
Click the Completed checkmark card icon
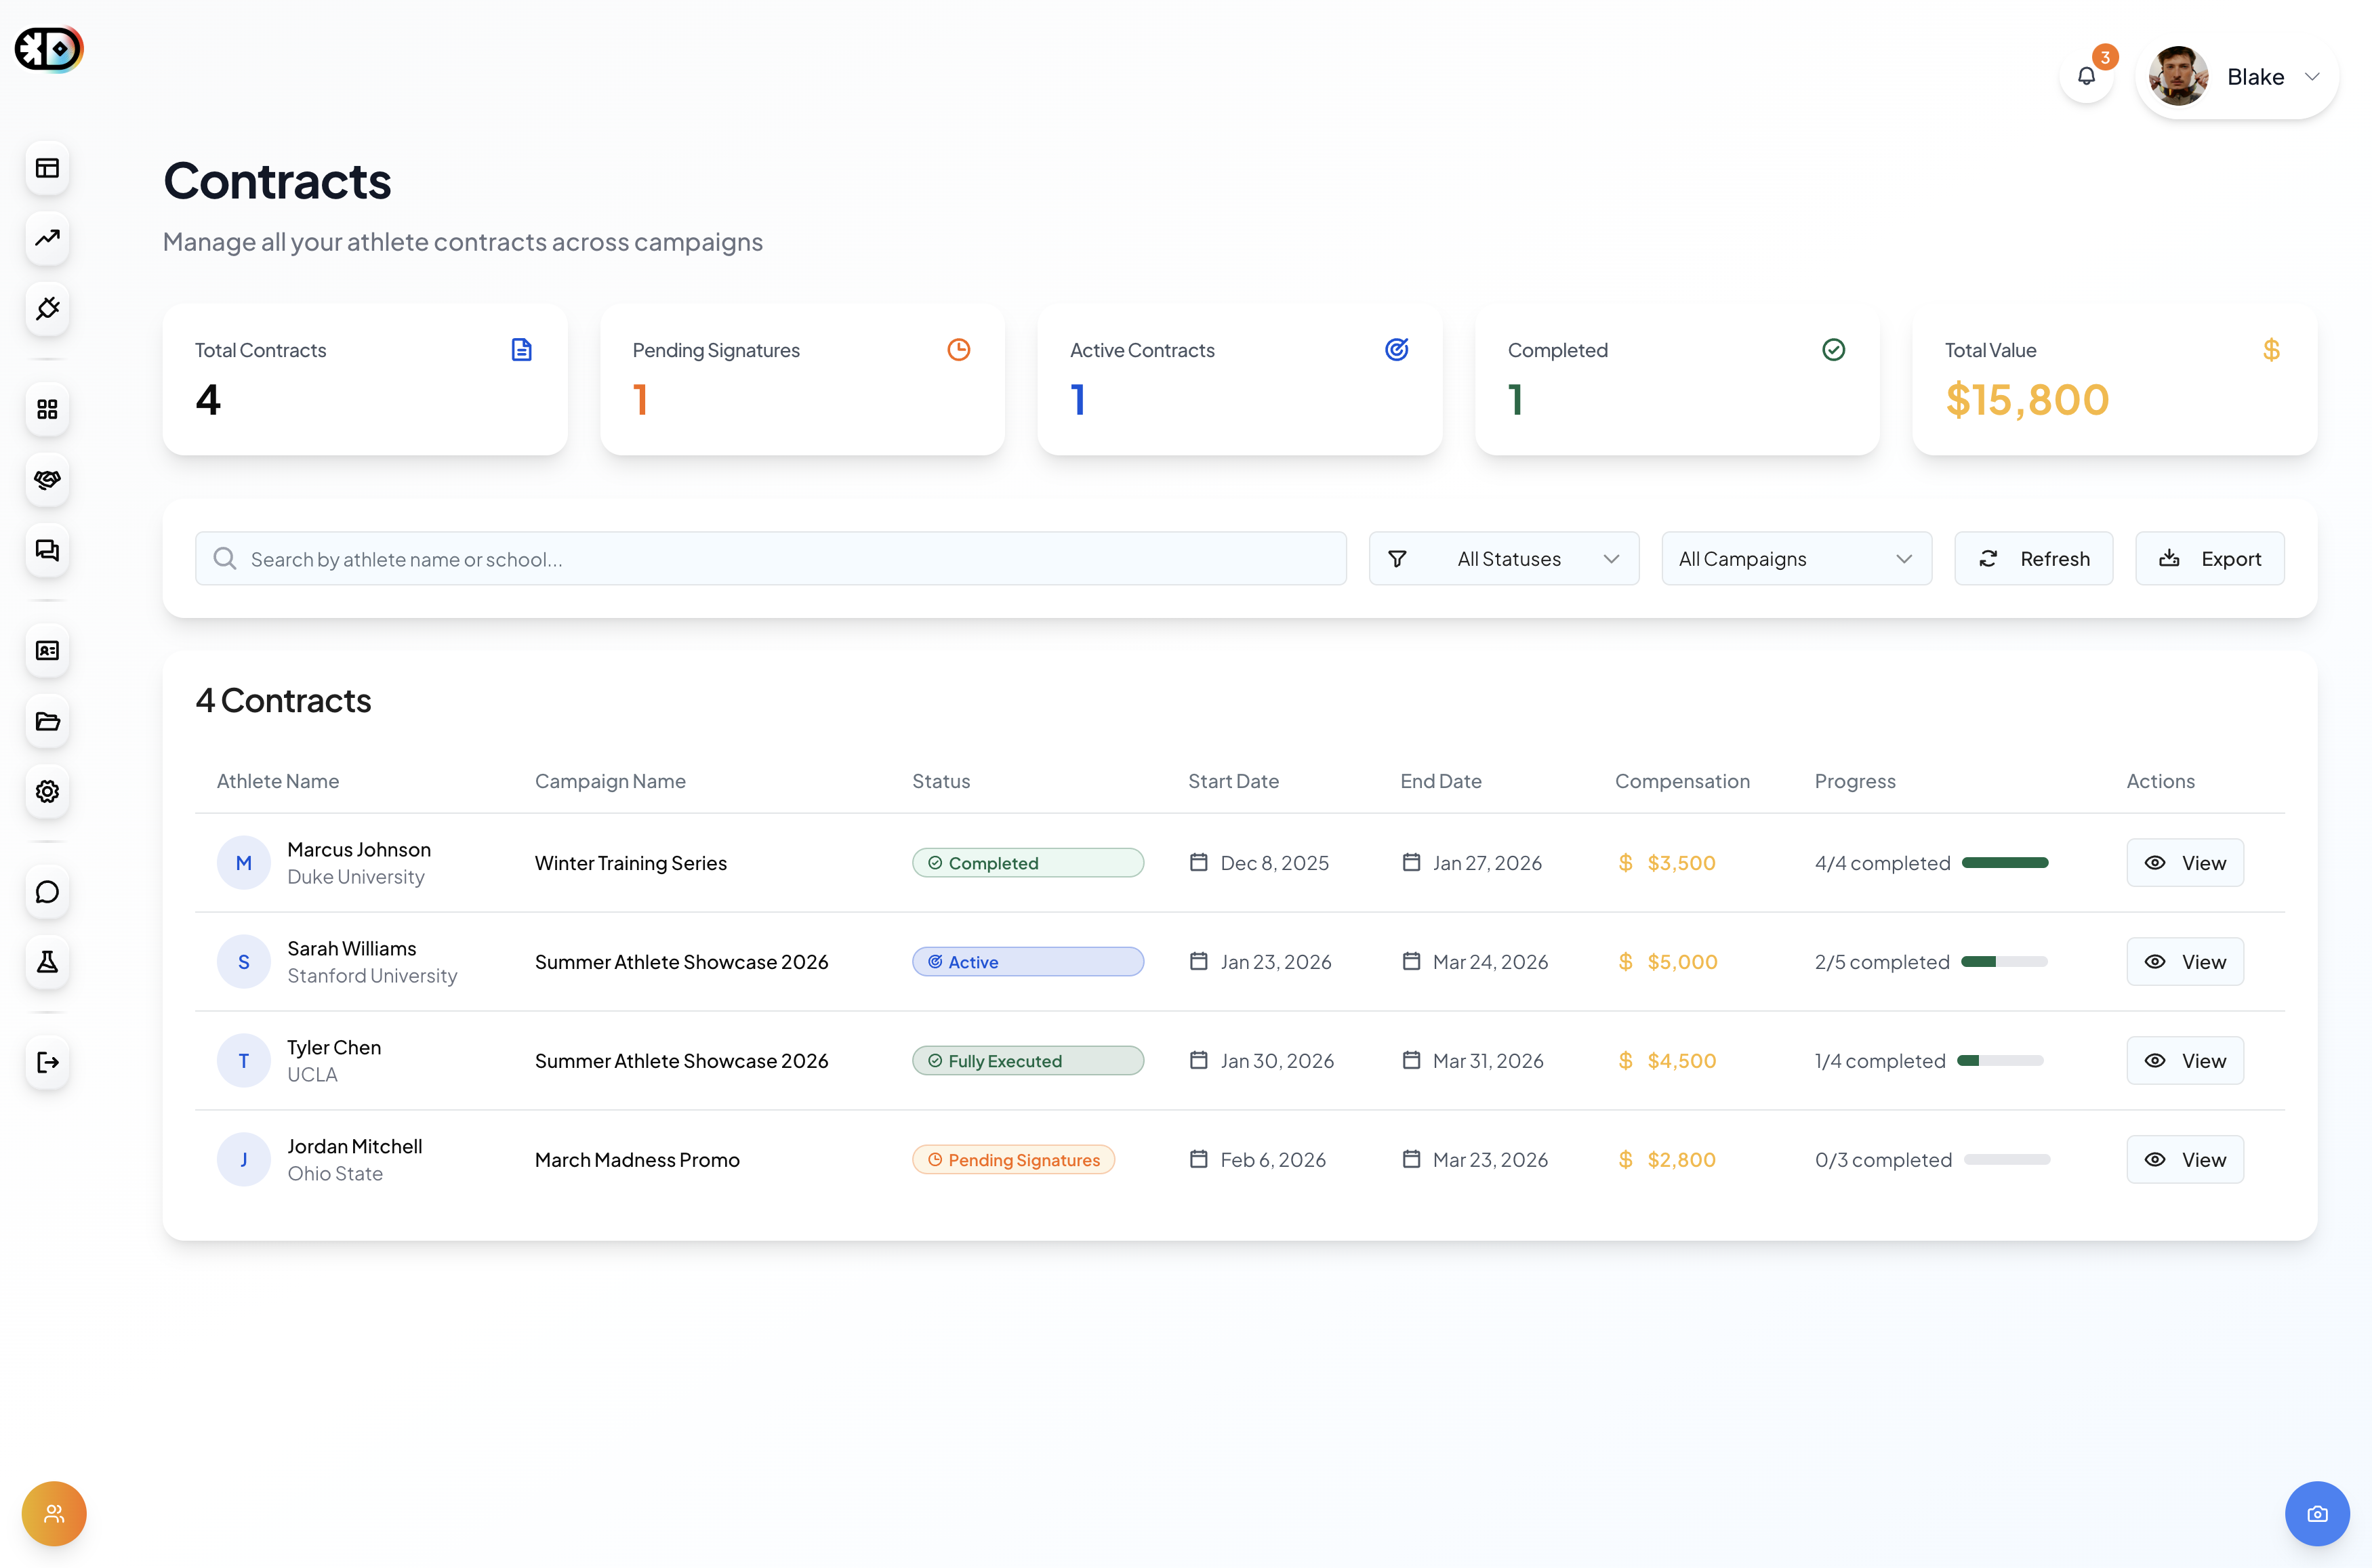coord(1834,350)
